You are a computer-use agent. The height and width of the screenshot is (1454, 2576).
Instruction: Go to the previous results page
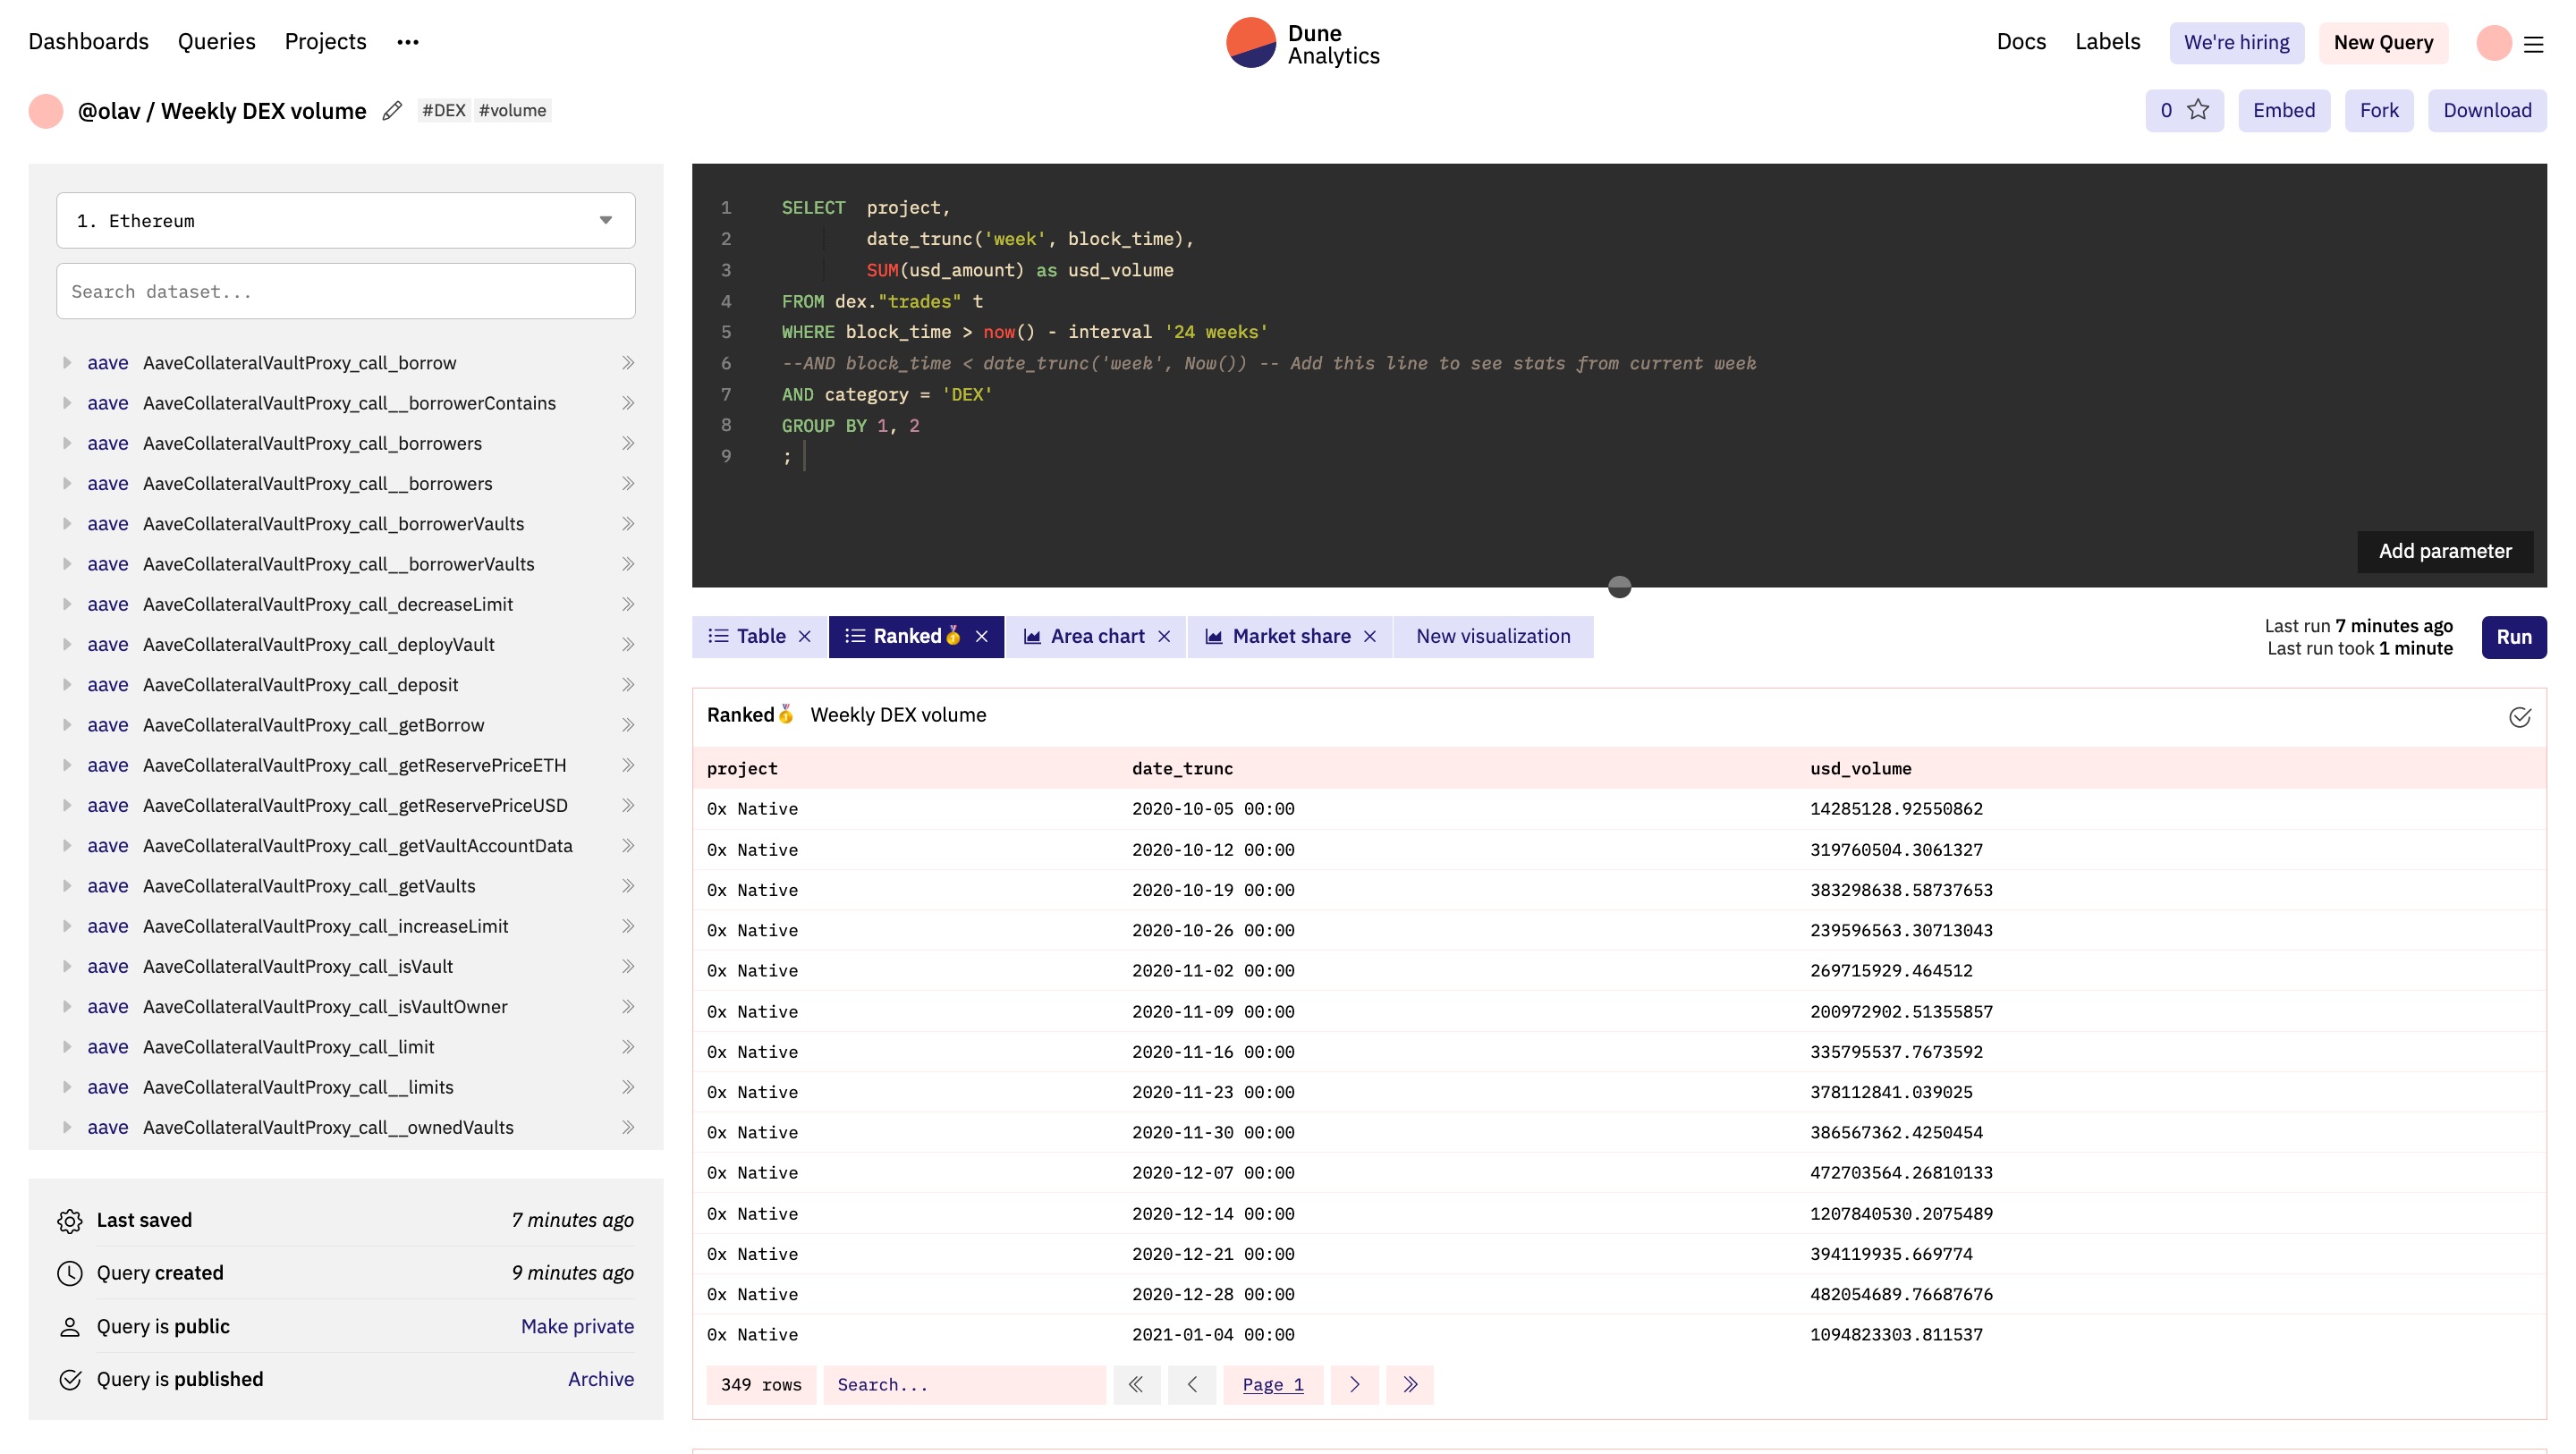click(1192, 1384)
